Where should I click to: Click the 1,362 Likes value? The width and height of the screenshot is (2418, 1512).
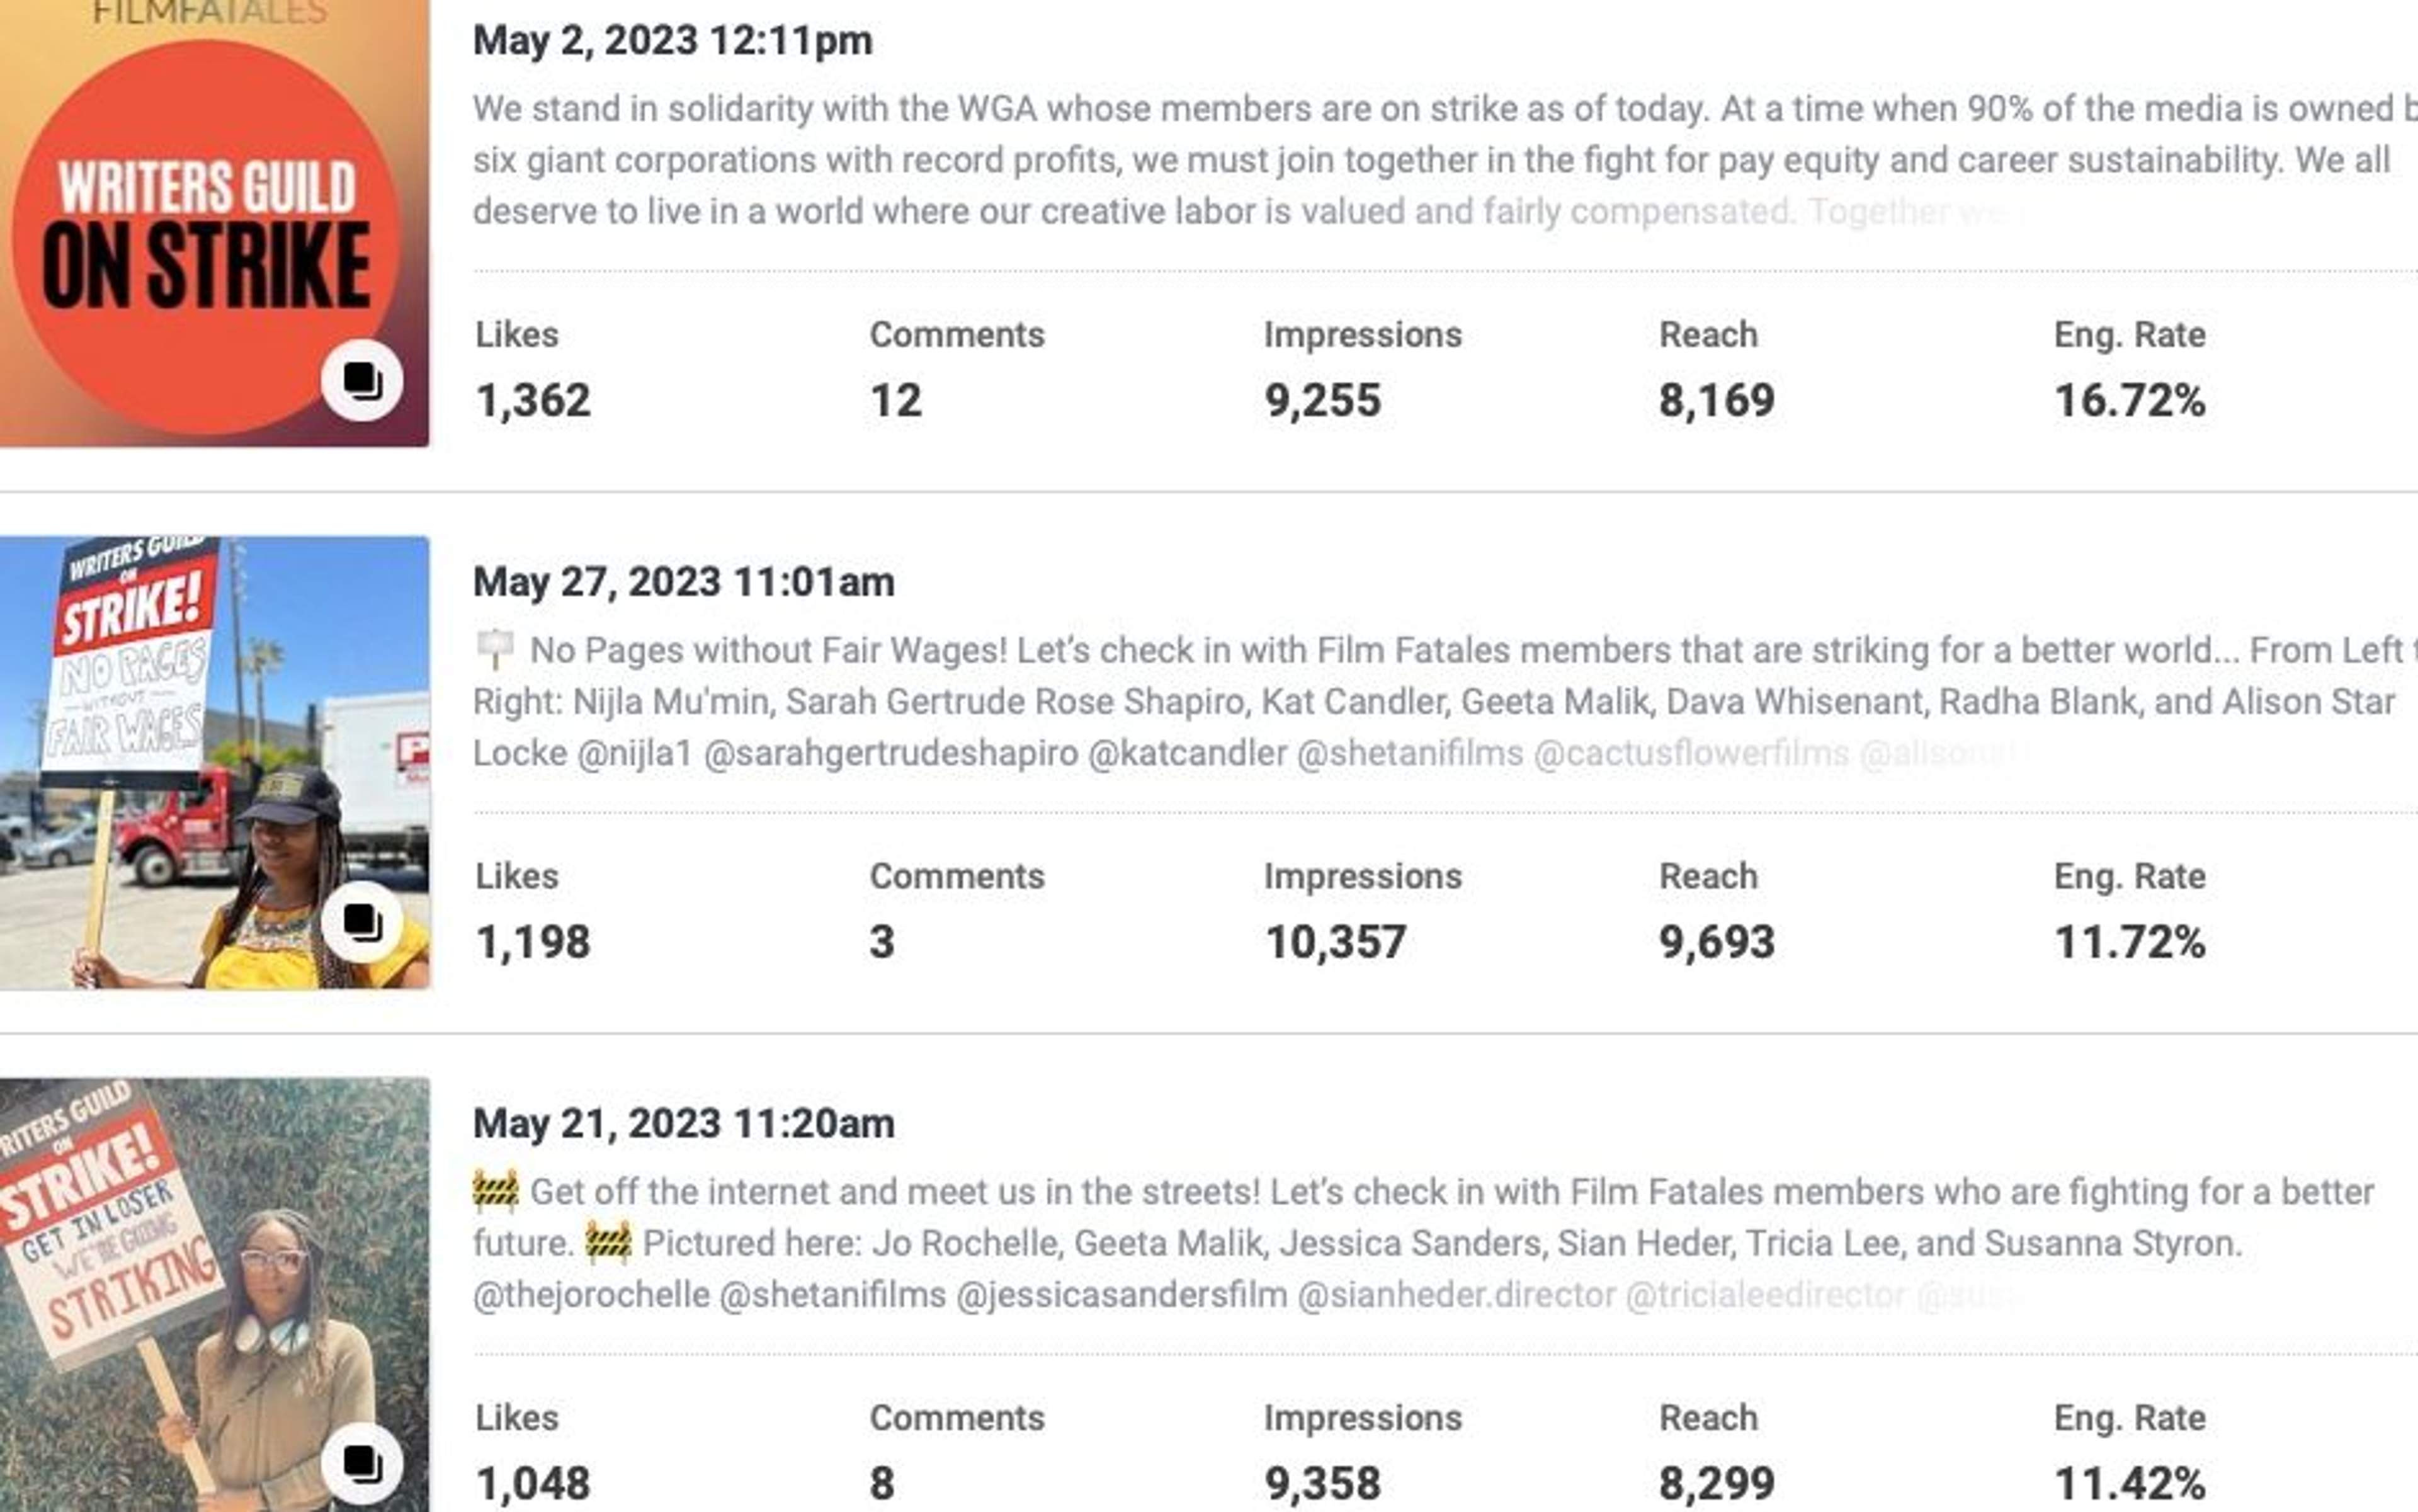click(533, 401)
